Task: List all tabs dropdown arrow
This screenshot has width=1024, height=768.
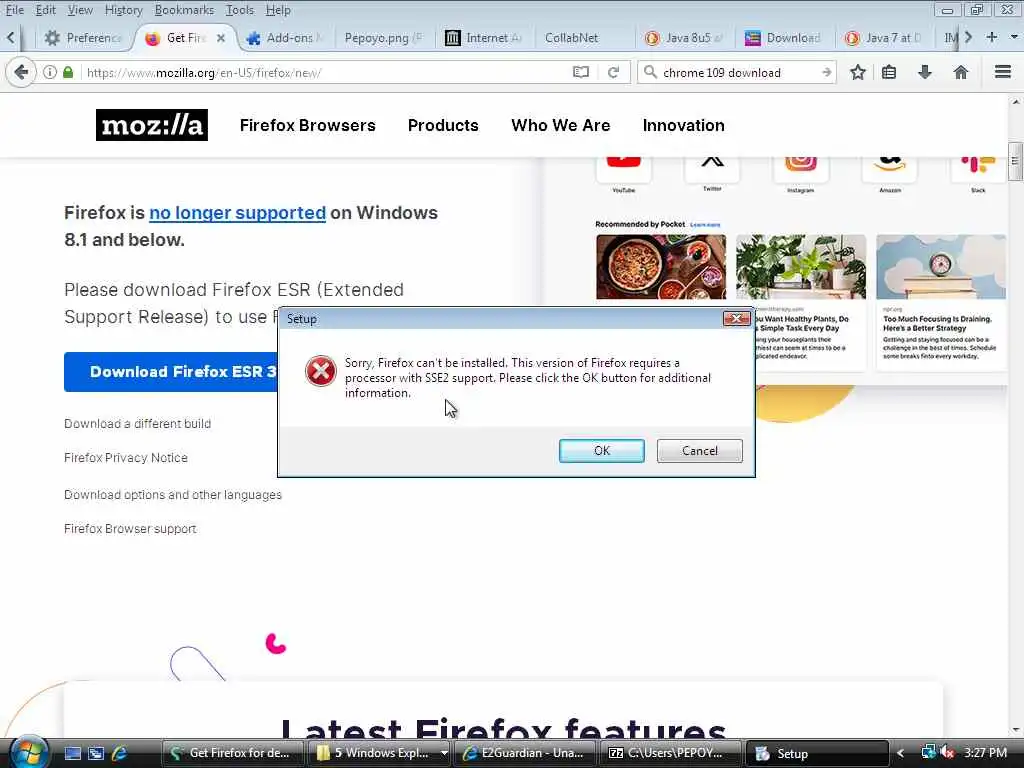Action: 1014,37
